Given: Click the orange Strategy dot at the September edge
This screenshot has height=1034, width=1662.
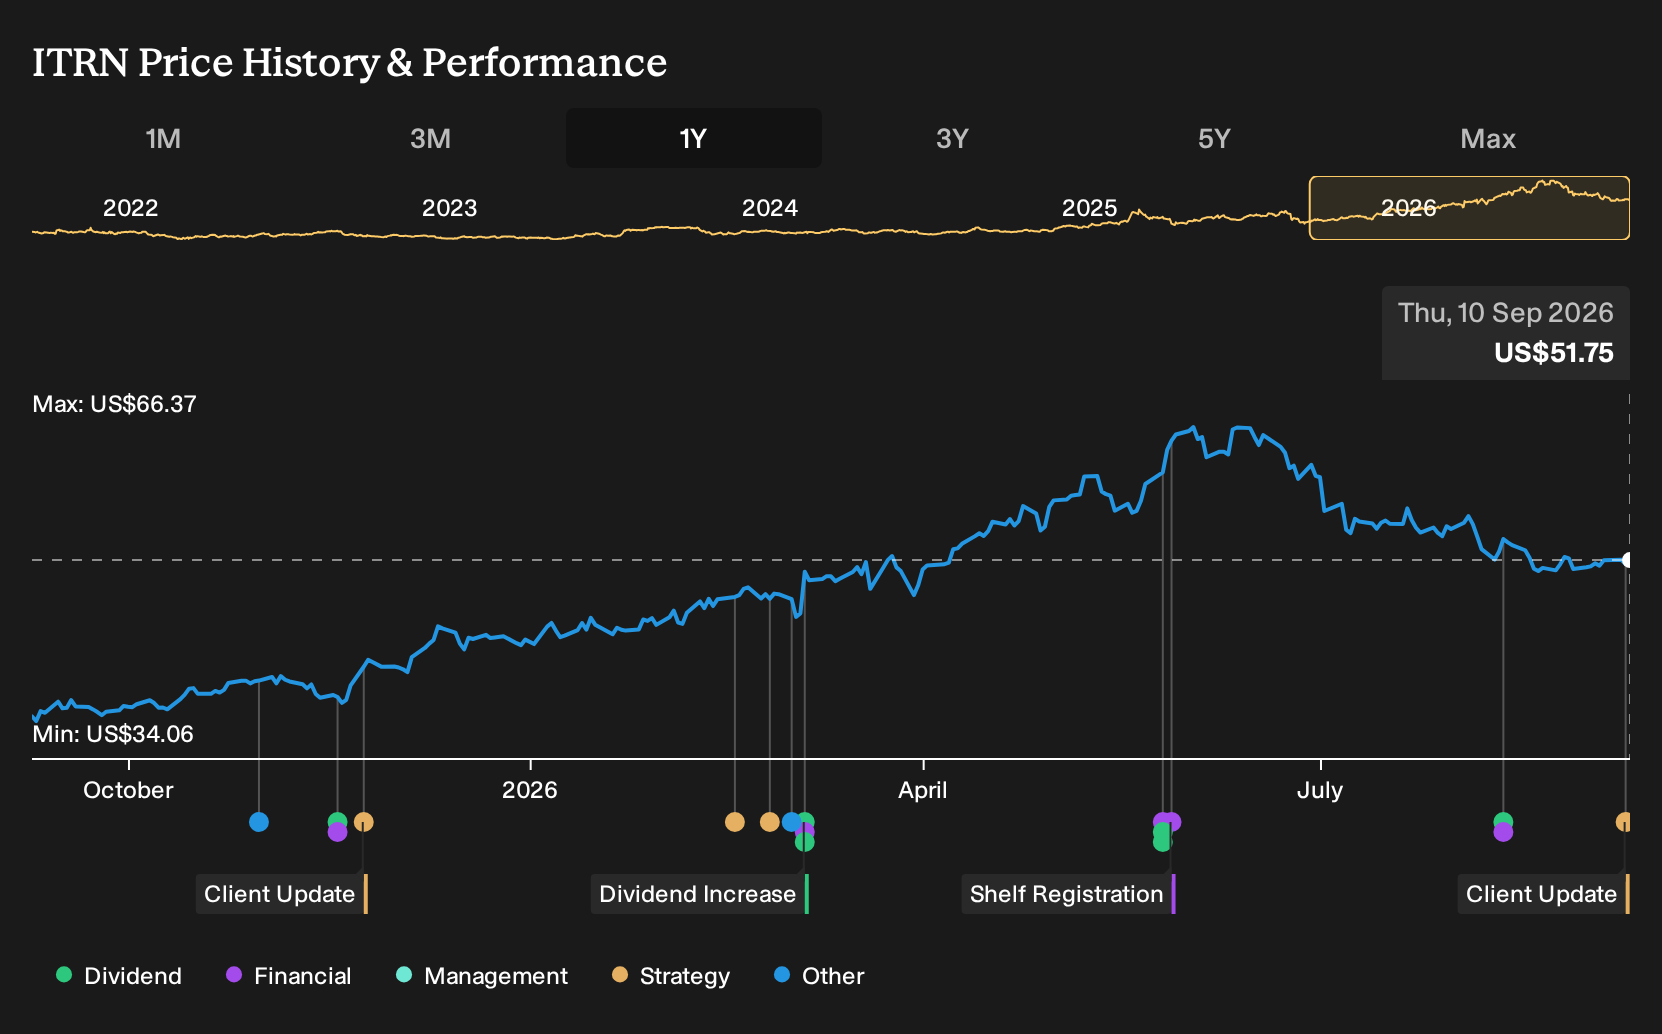Looking at the screenshot, I should pyautogui.click(x=1624, y=822).
